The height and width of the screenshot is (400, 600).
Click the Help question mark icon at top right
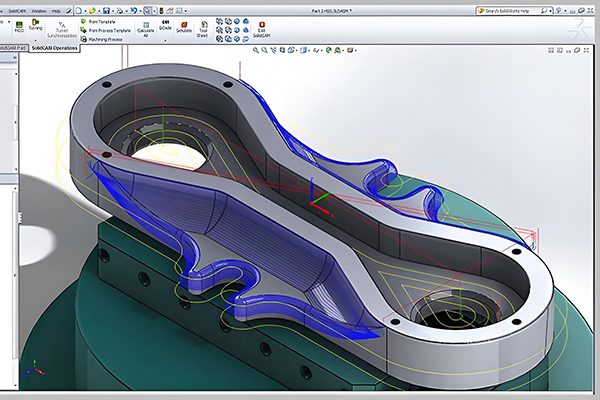pyautogui.click(x=559, y=11)
